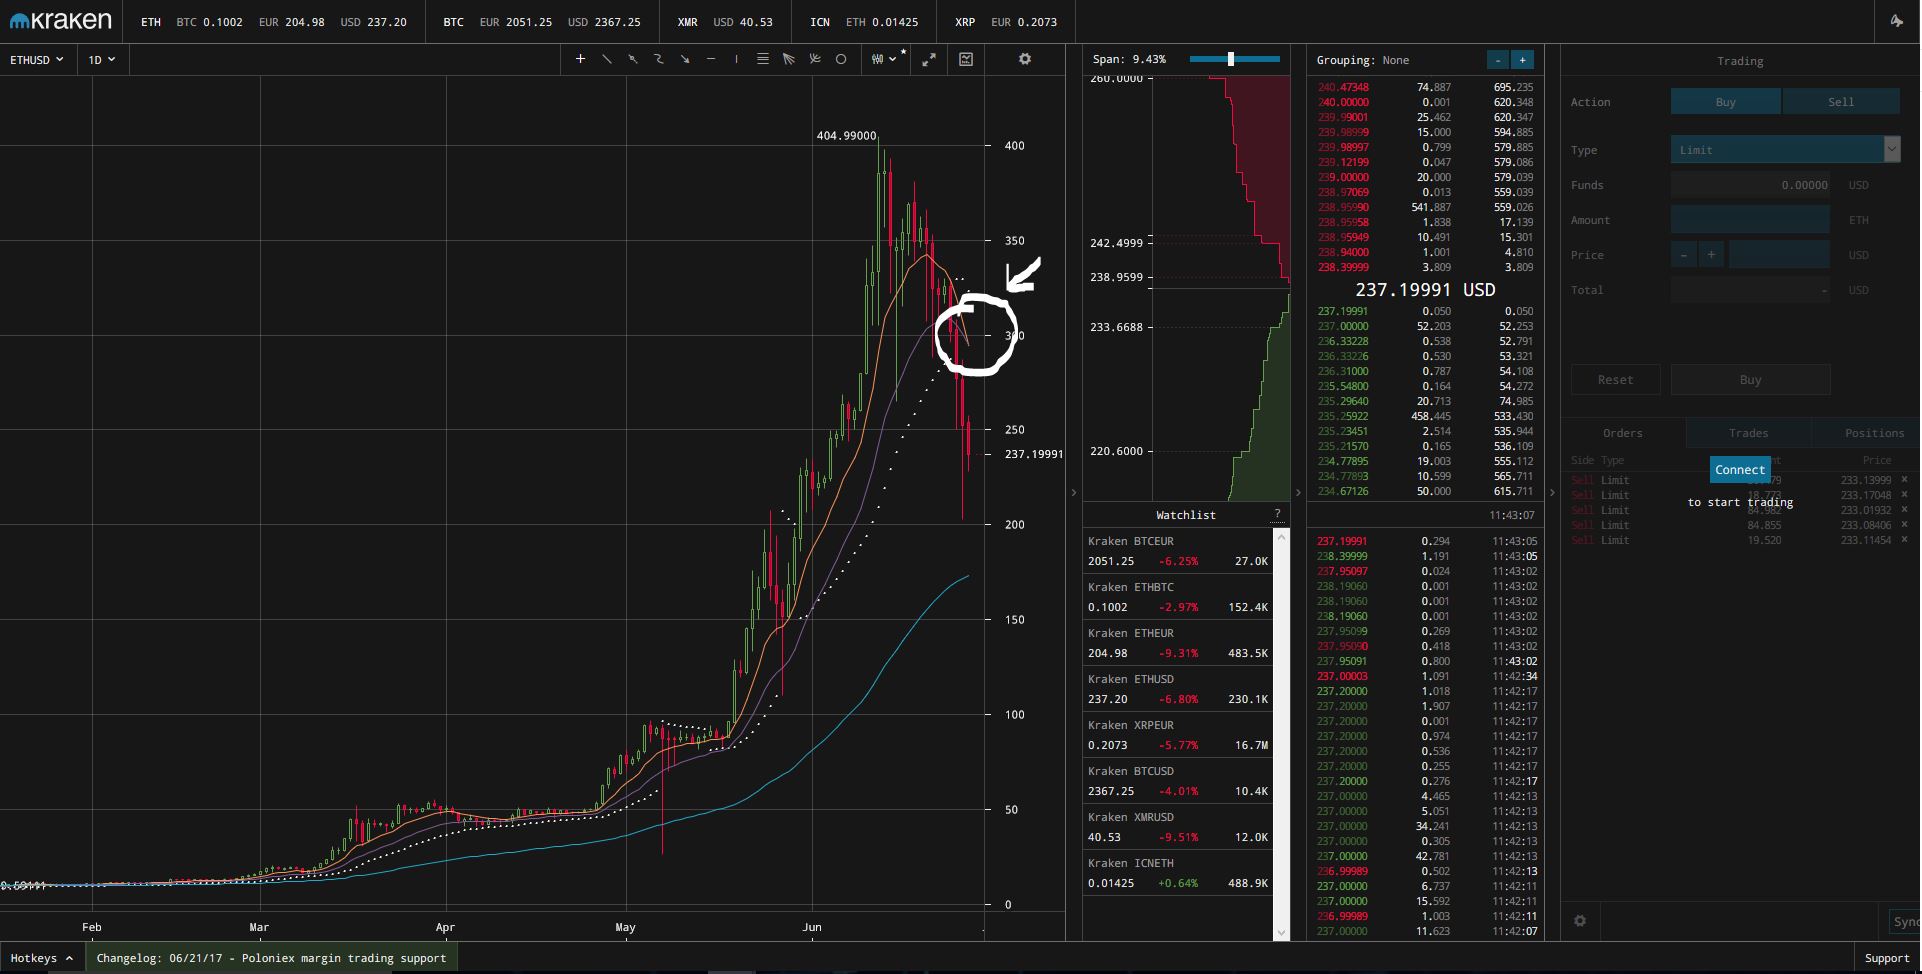The image size is (1922, 974).
Task: Select the XRP ticker group in header
Action: [x=1005, y=22]
